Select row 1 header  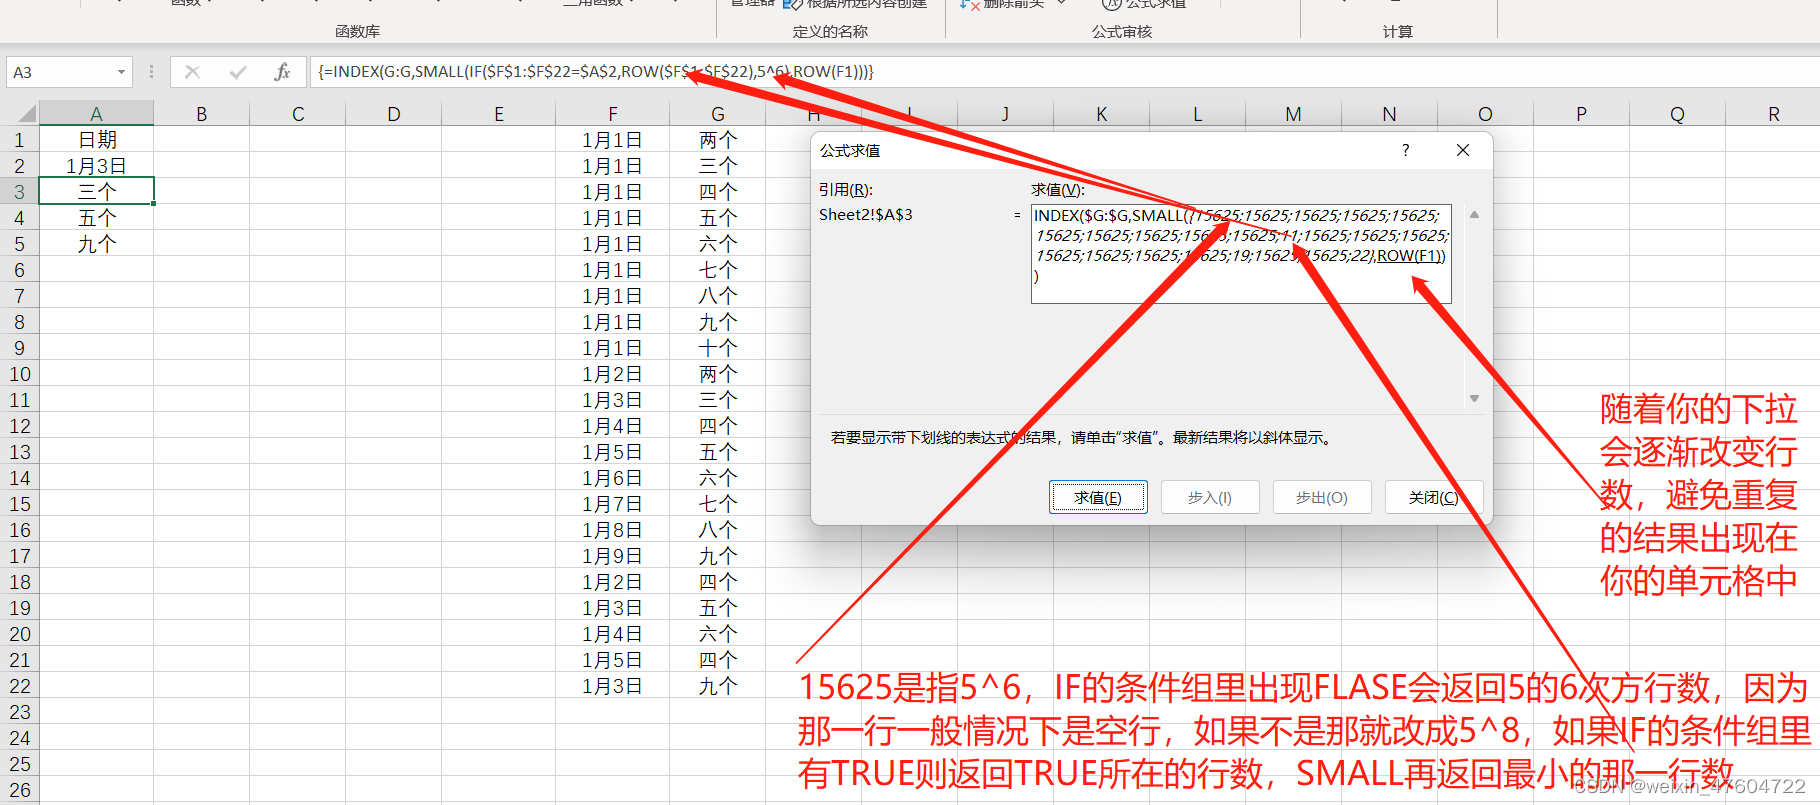[19, 140]
